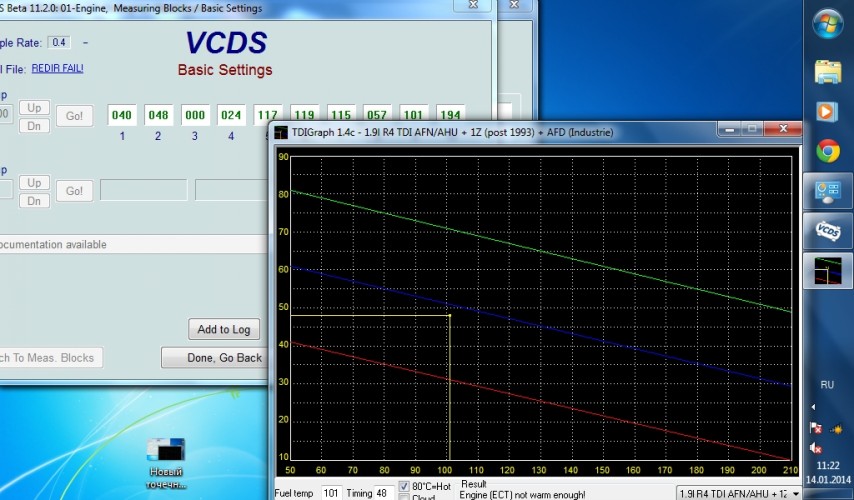Click the first group Go! button
Screen dimensions: 854x500
tap(74, 116)
